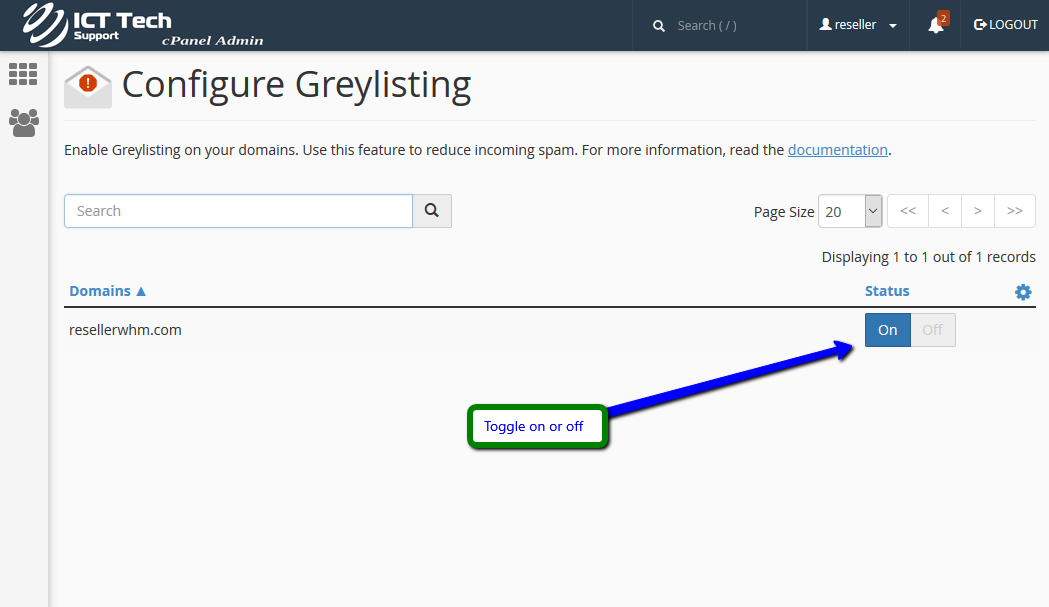Go to the last page of records
The height and width of the screenshot is (607, 1049).
point(1015,211)
